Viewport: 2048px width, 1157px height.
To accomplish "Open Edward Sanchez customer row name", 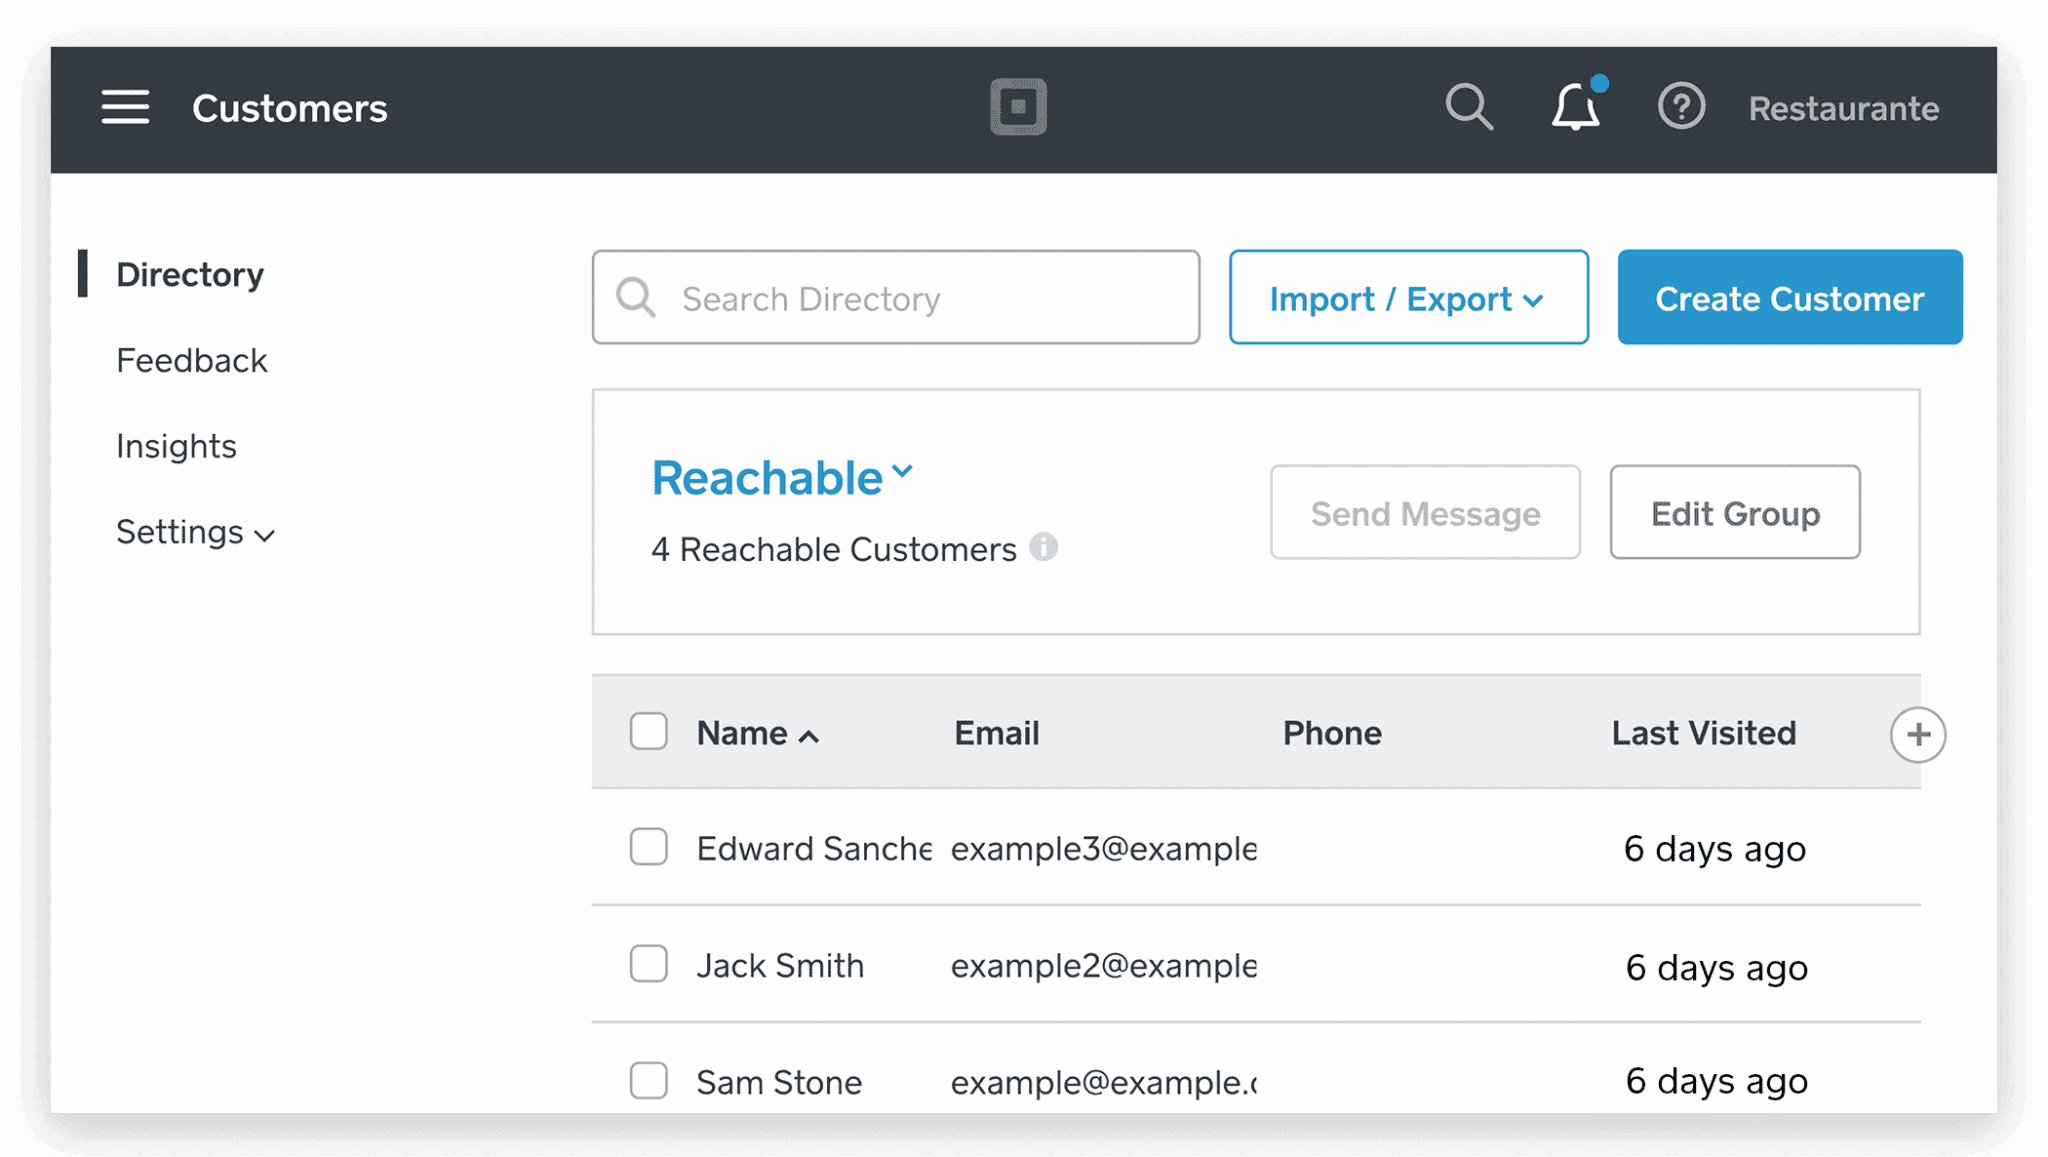I will pyautogui.click(x=814, y=848).
